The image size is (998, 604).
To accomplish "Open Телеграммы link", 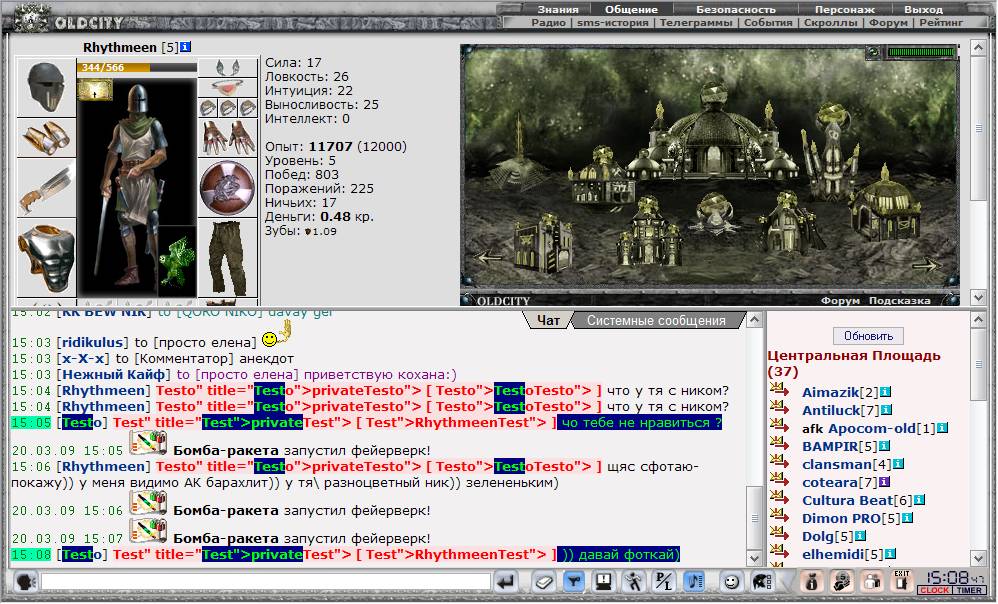I will pos(696,22).
